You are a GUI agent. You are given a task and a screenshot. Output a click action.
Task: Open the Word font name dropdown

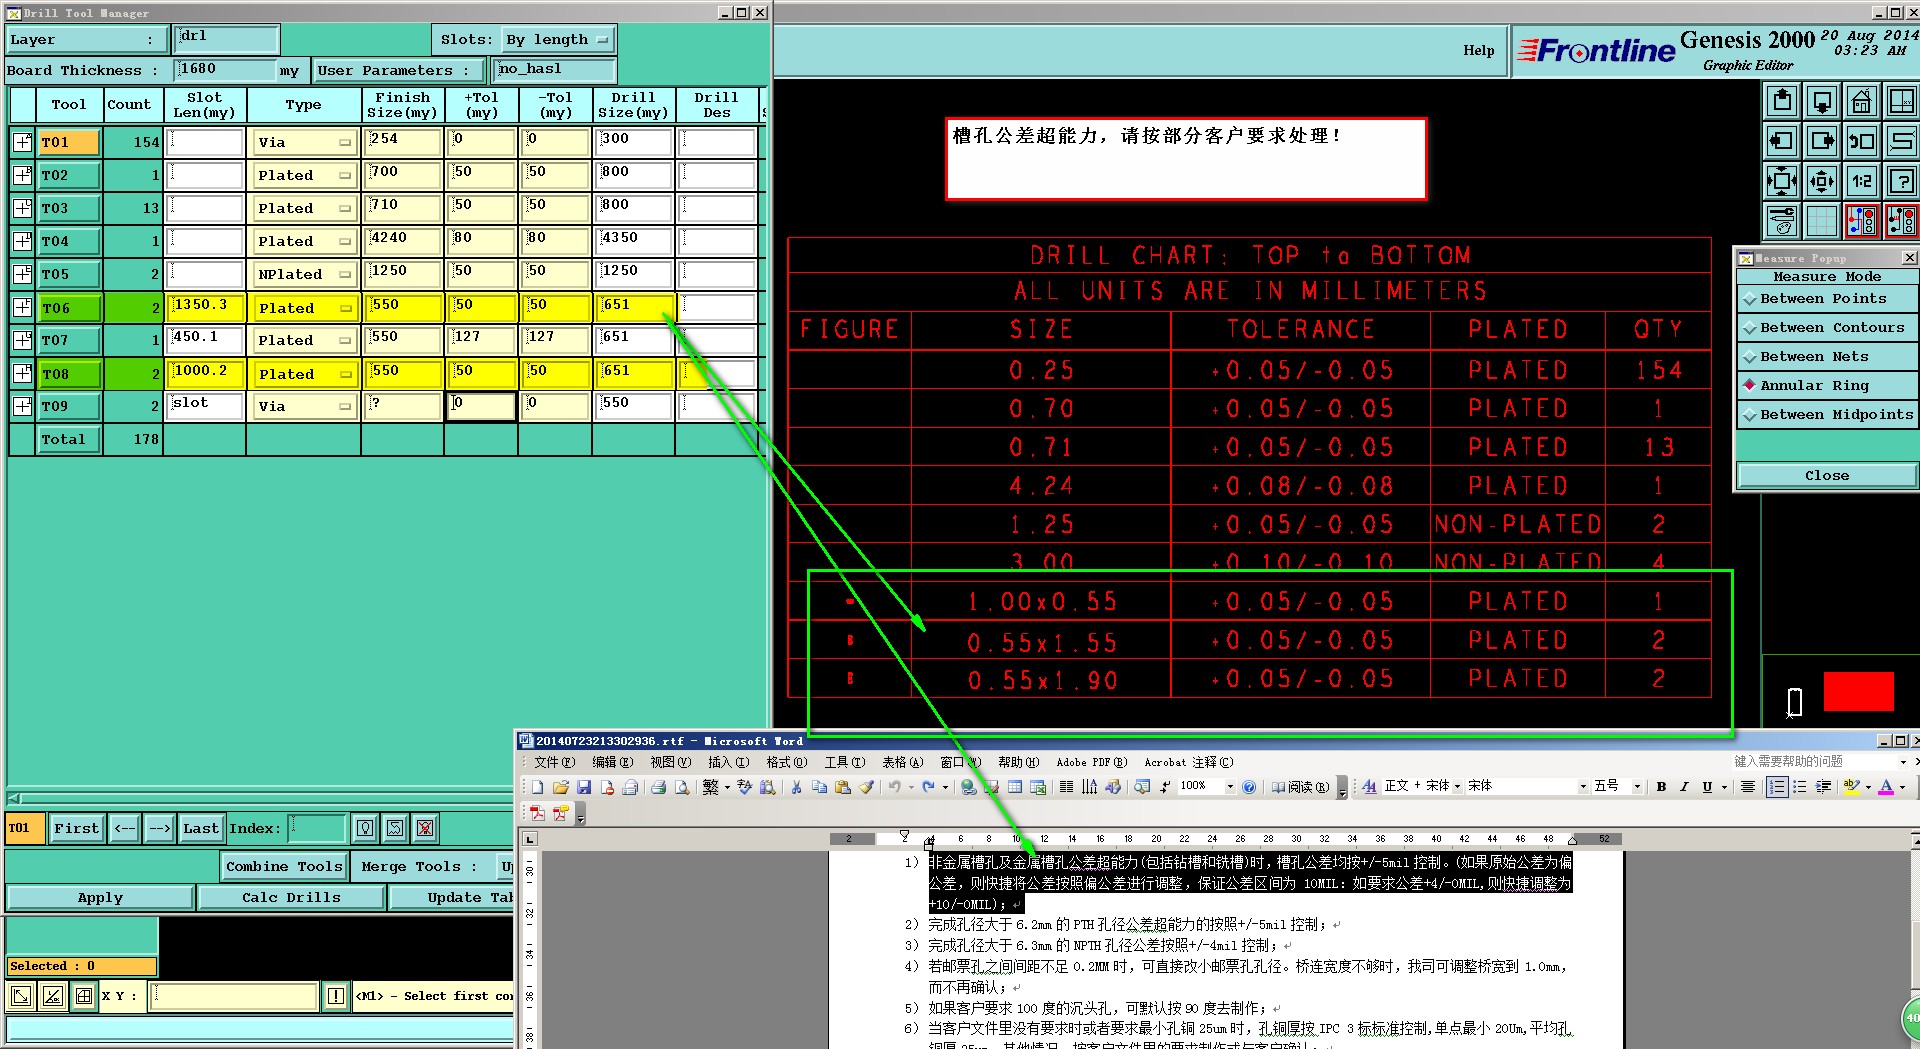(x=1583, y=787)
